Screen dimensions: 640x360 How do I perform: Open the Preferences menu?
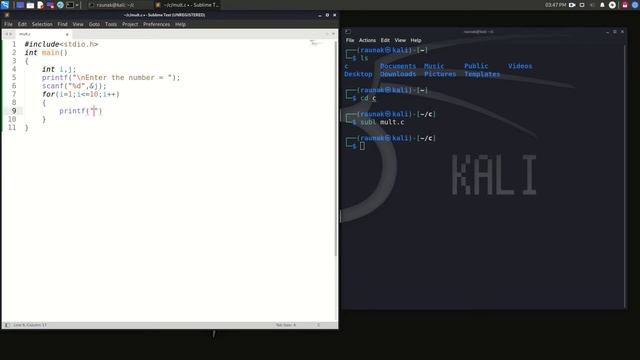coord(156,24)
